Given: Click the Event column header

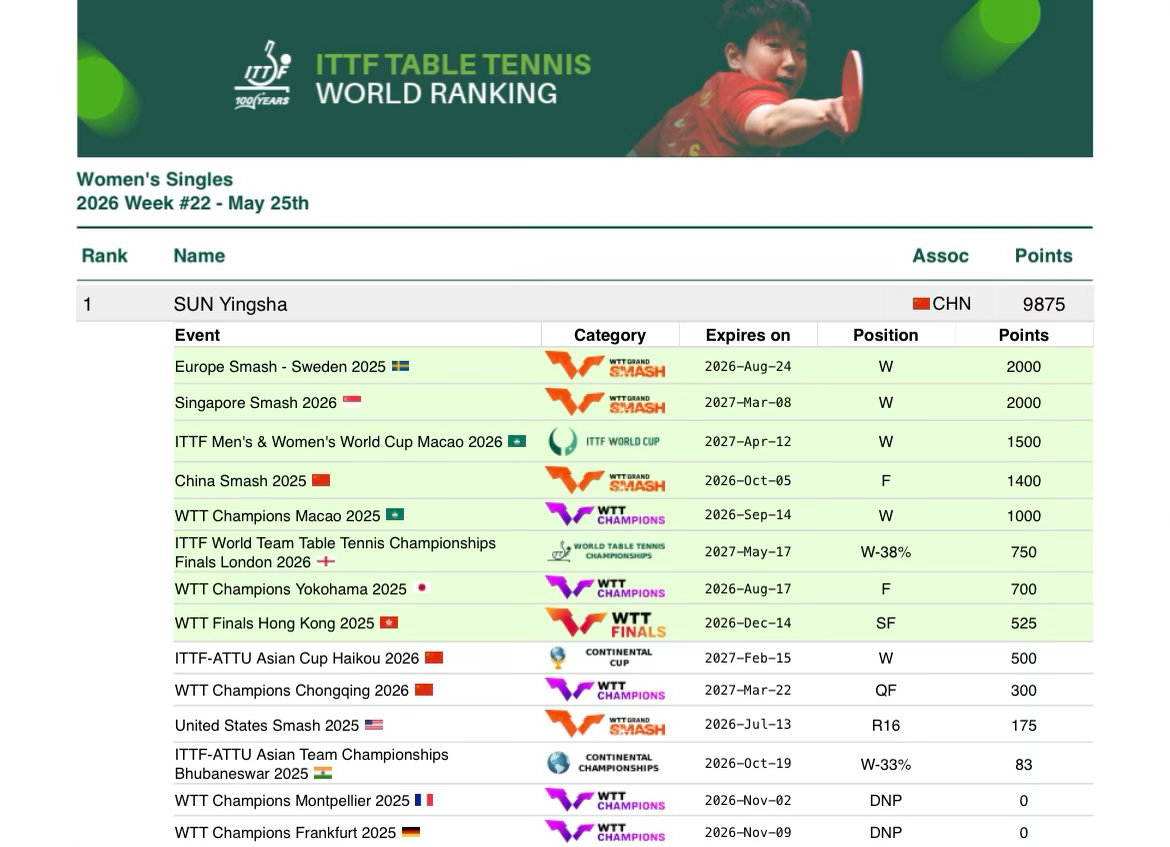Looking at the screenshot, I should (197, 335).
